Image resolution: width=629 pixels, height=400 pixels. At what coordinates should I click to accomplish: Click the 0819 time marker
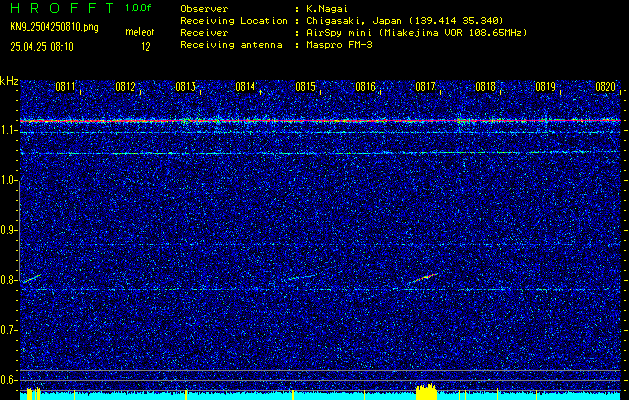(545, 87)
